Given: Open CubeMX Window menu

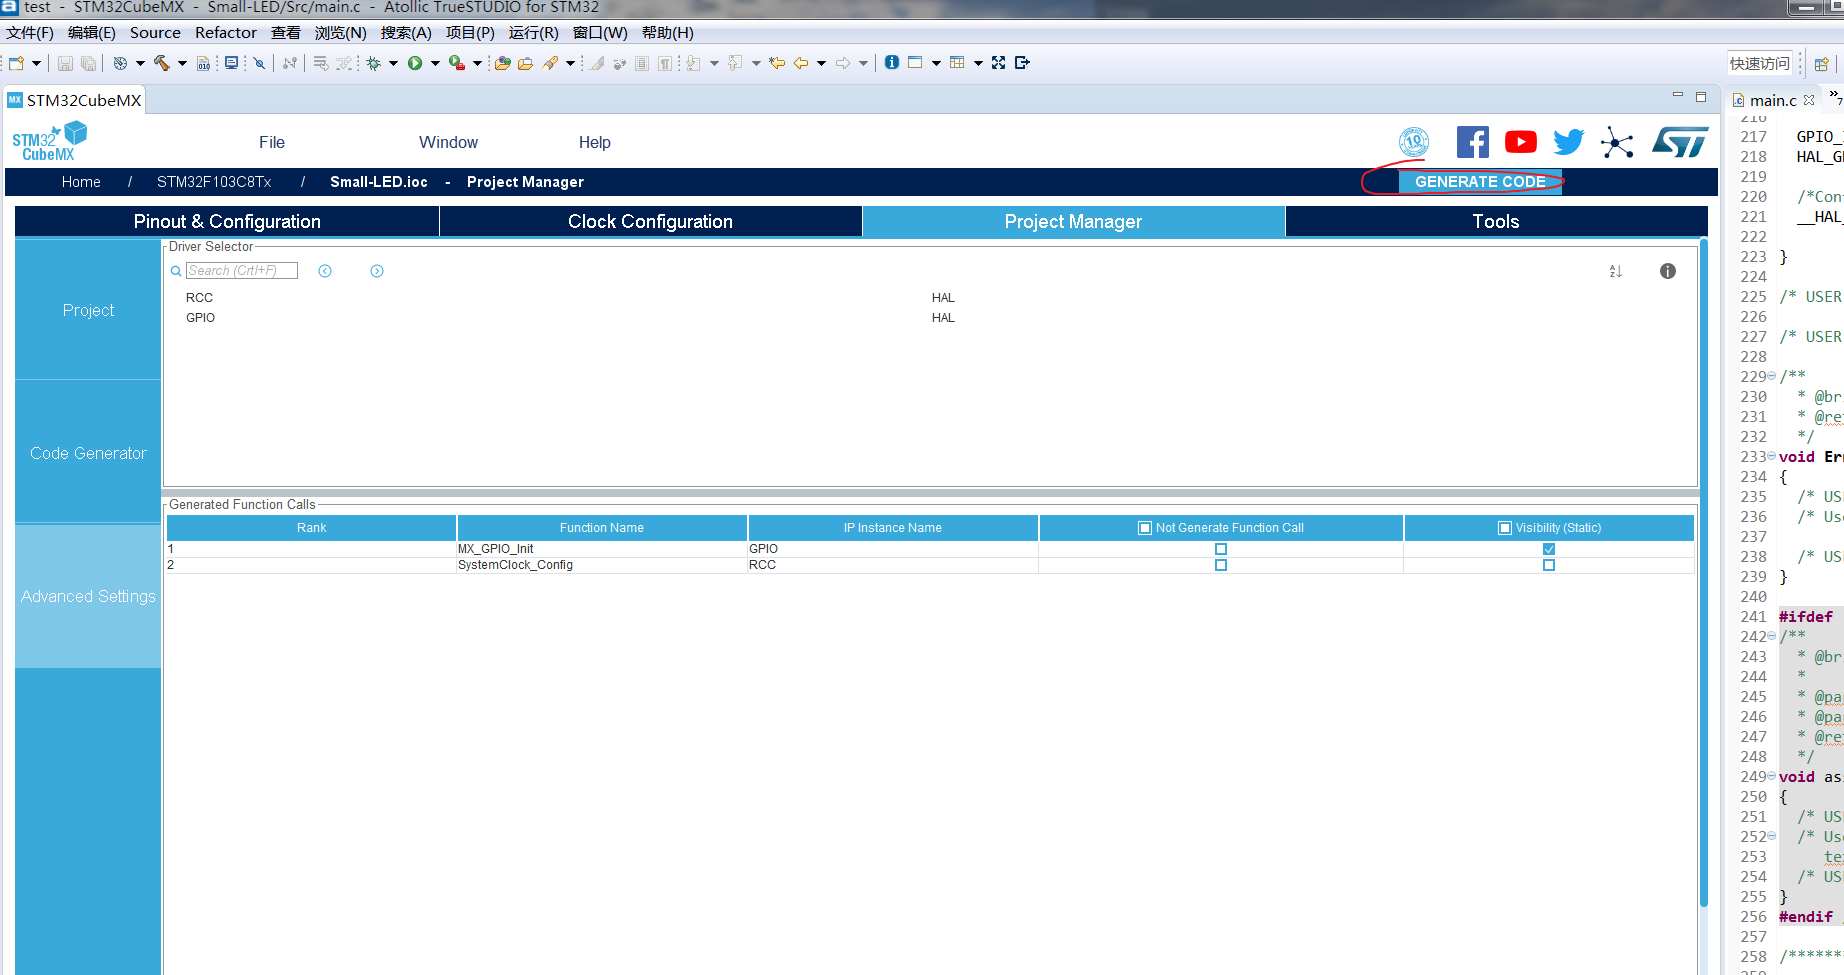Looking at the screenshot, I should click(448, 142).
